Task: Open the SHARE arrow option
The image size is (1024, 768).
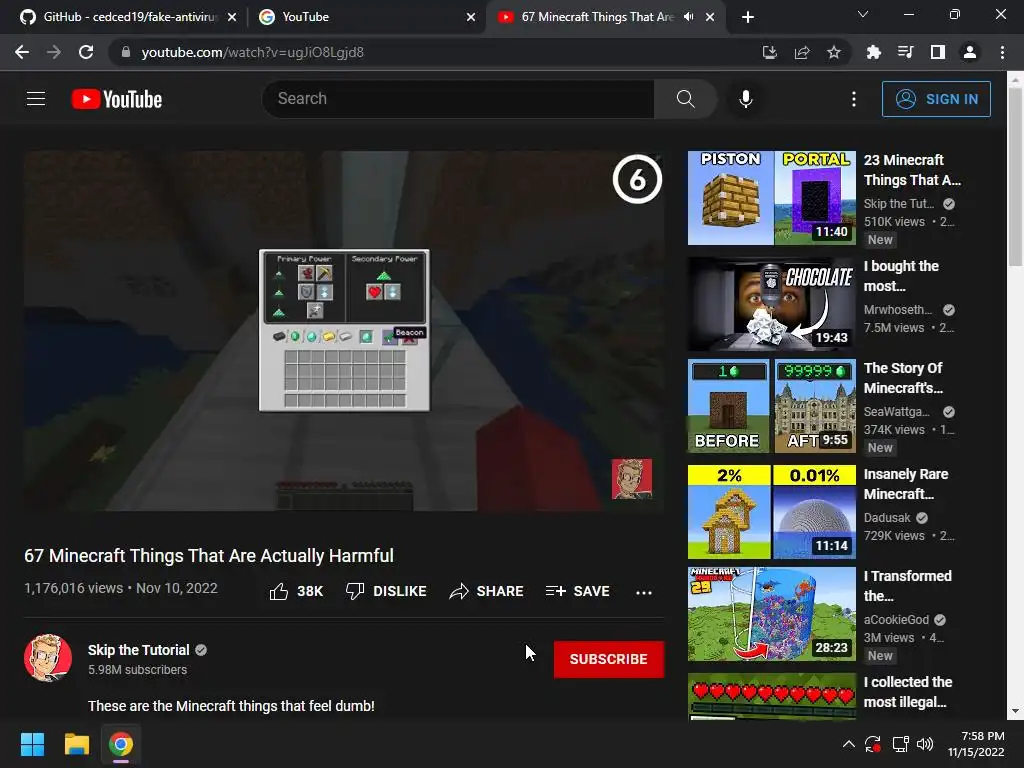Action: 487,591
